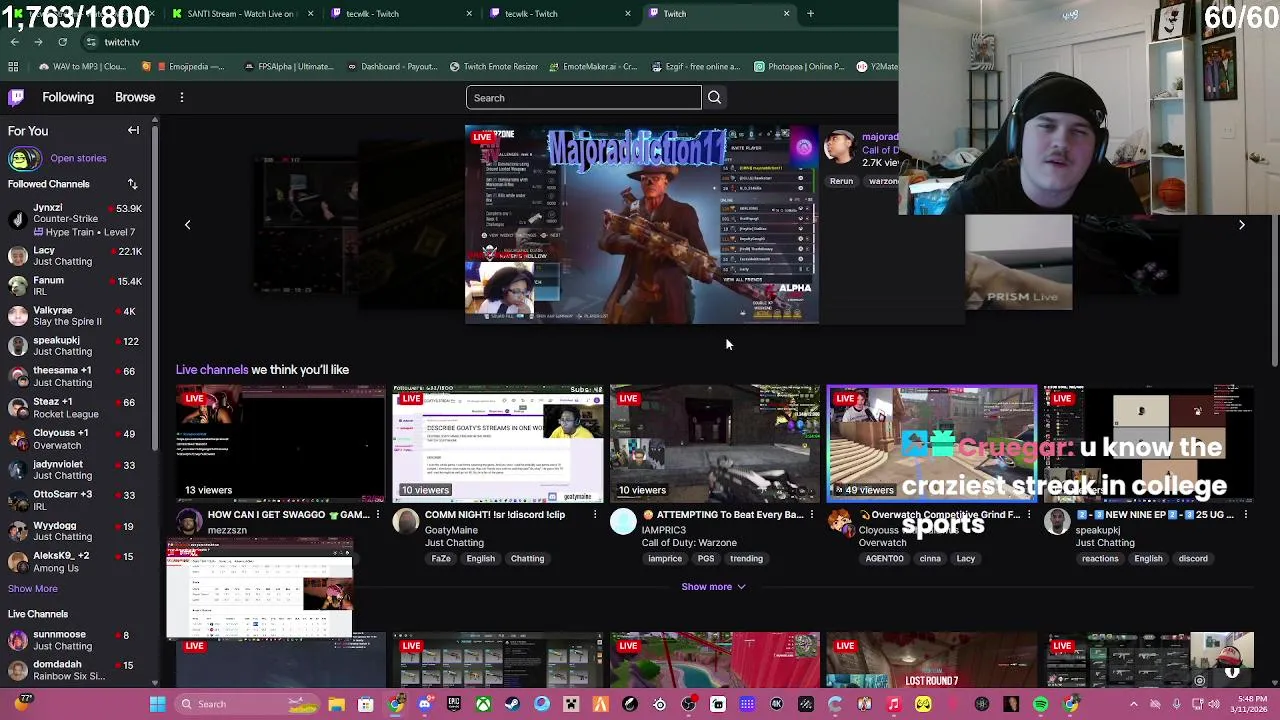Click speakupkj channel avatar on stream card

pos(1056,522)
